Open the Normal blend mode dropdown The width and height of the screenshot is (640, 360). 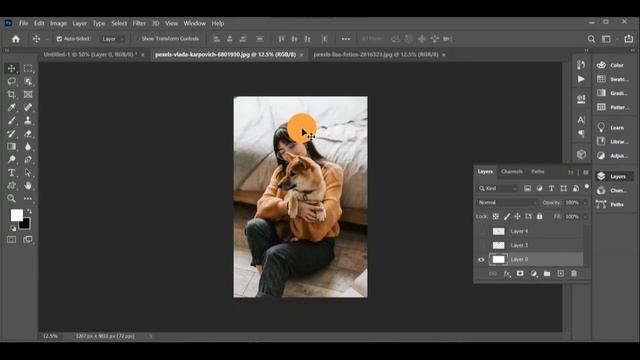(507, 202)
